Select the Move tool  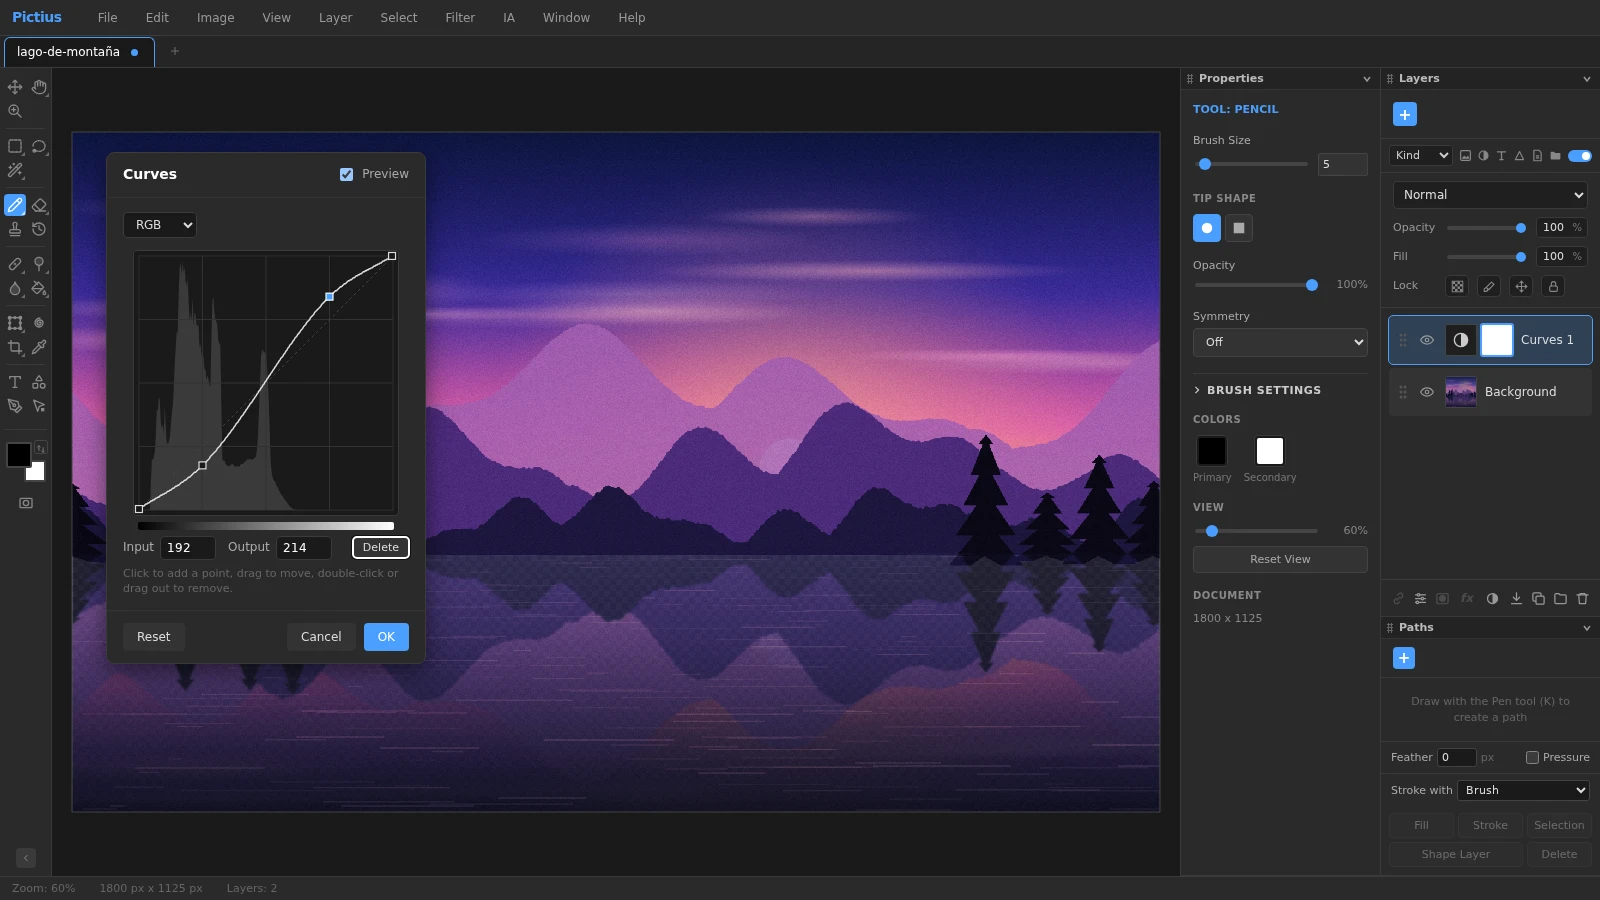(15, 87)
